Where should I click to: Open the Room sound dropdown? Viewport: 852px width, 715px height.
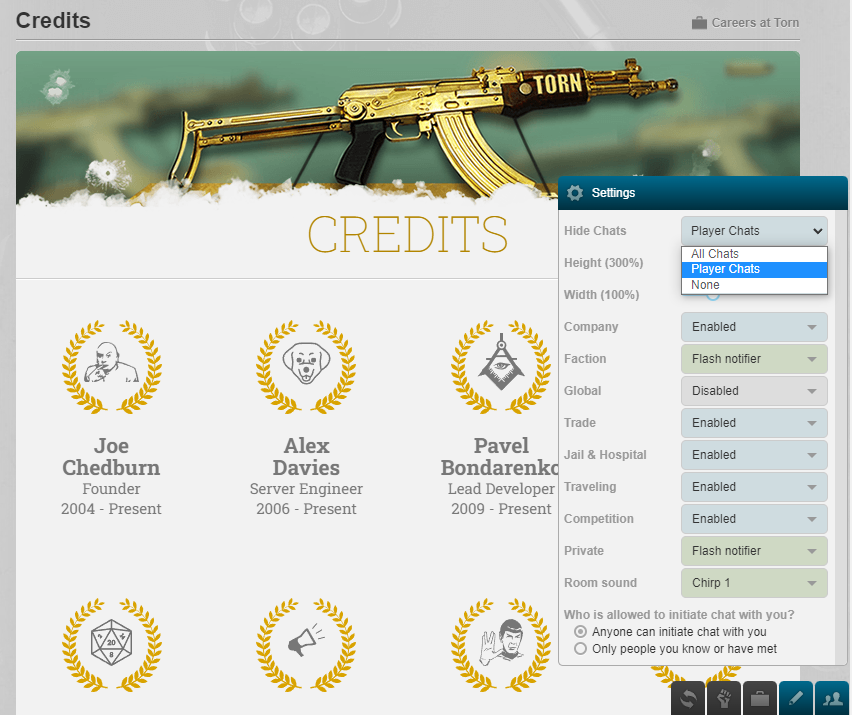[754, 583]
